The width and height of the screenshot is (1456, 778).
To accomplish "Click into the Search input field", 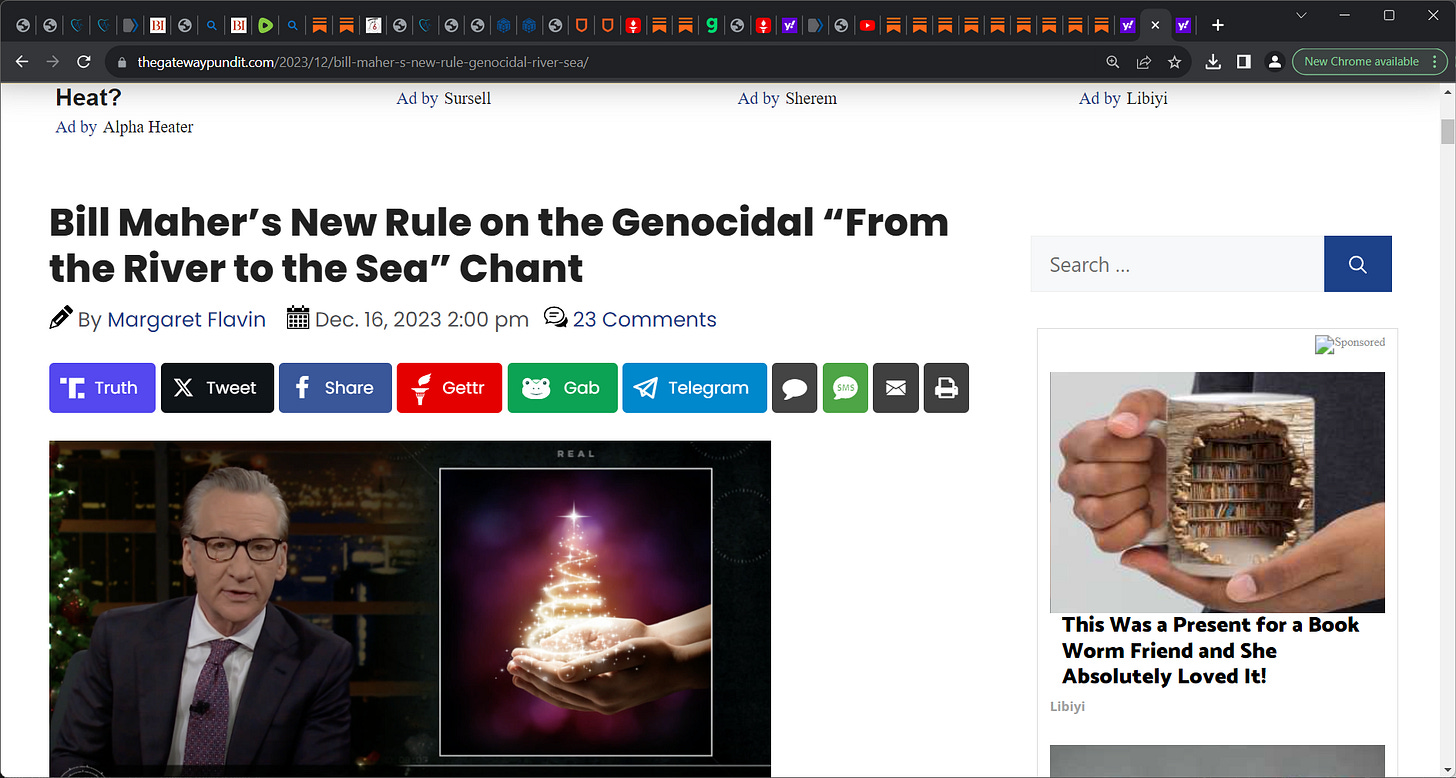I will click(1177, 264).
